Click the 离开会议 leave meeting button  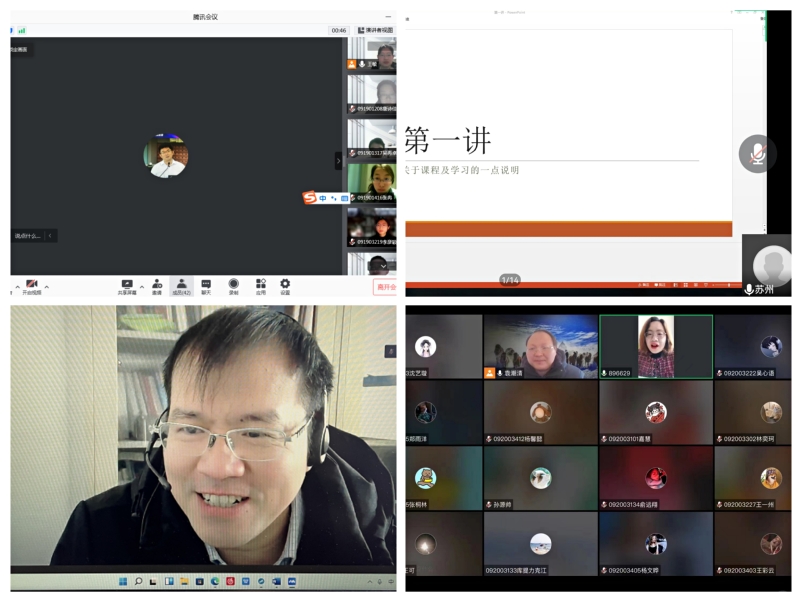[386, 287]
